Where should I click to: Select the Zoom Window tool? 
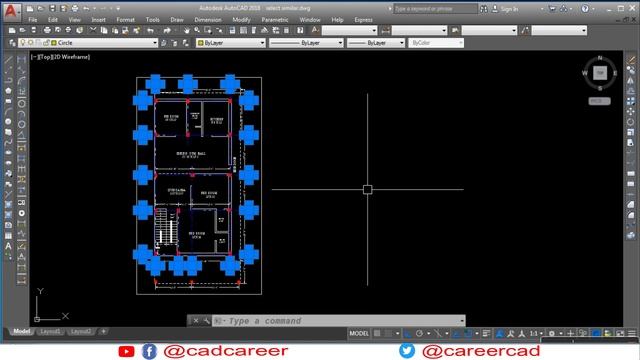[x=208, y=30]
